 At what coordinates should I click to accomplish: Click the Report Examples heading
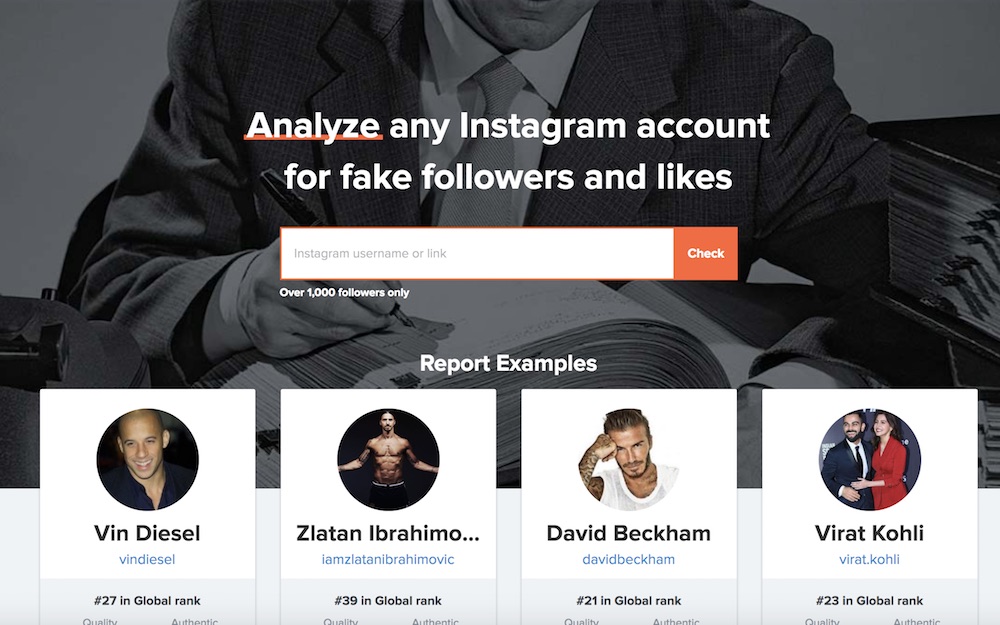[x=508, y=364]
